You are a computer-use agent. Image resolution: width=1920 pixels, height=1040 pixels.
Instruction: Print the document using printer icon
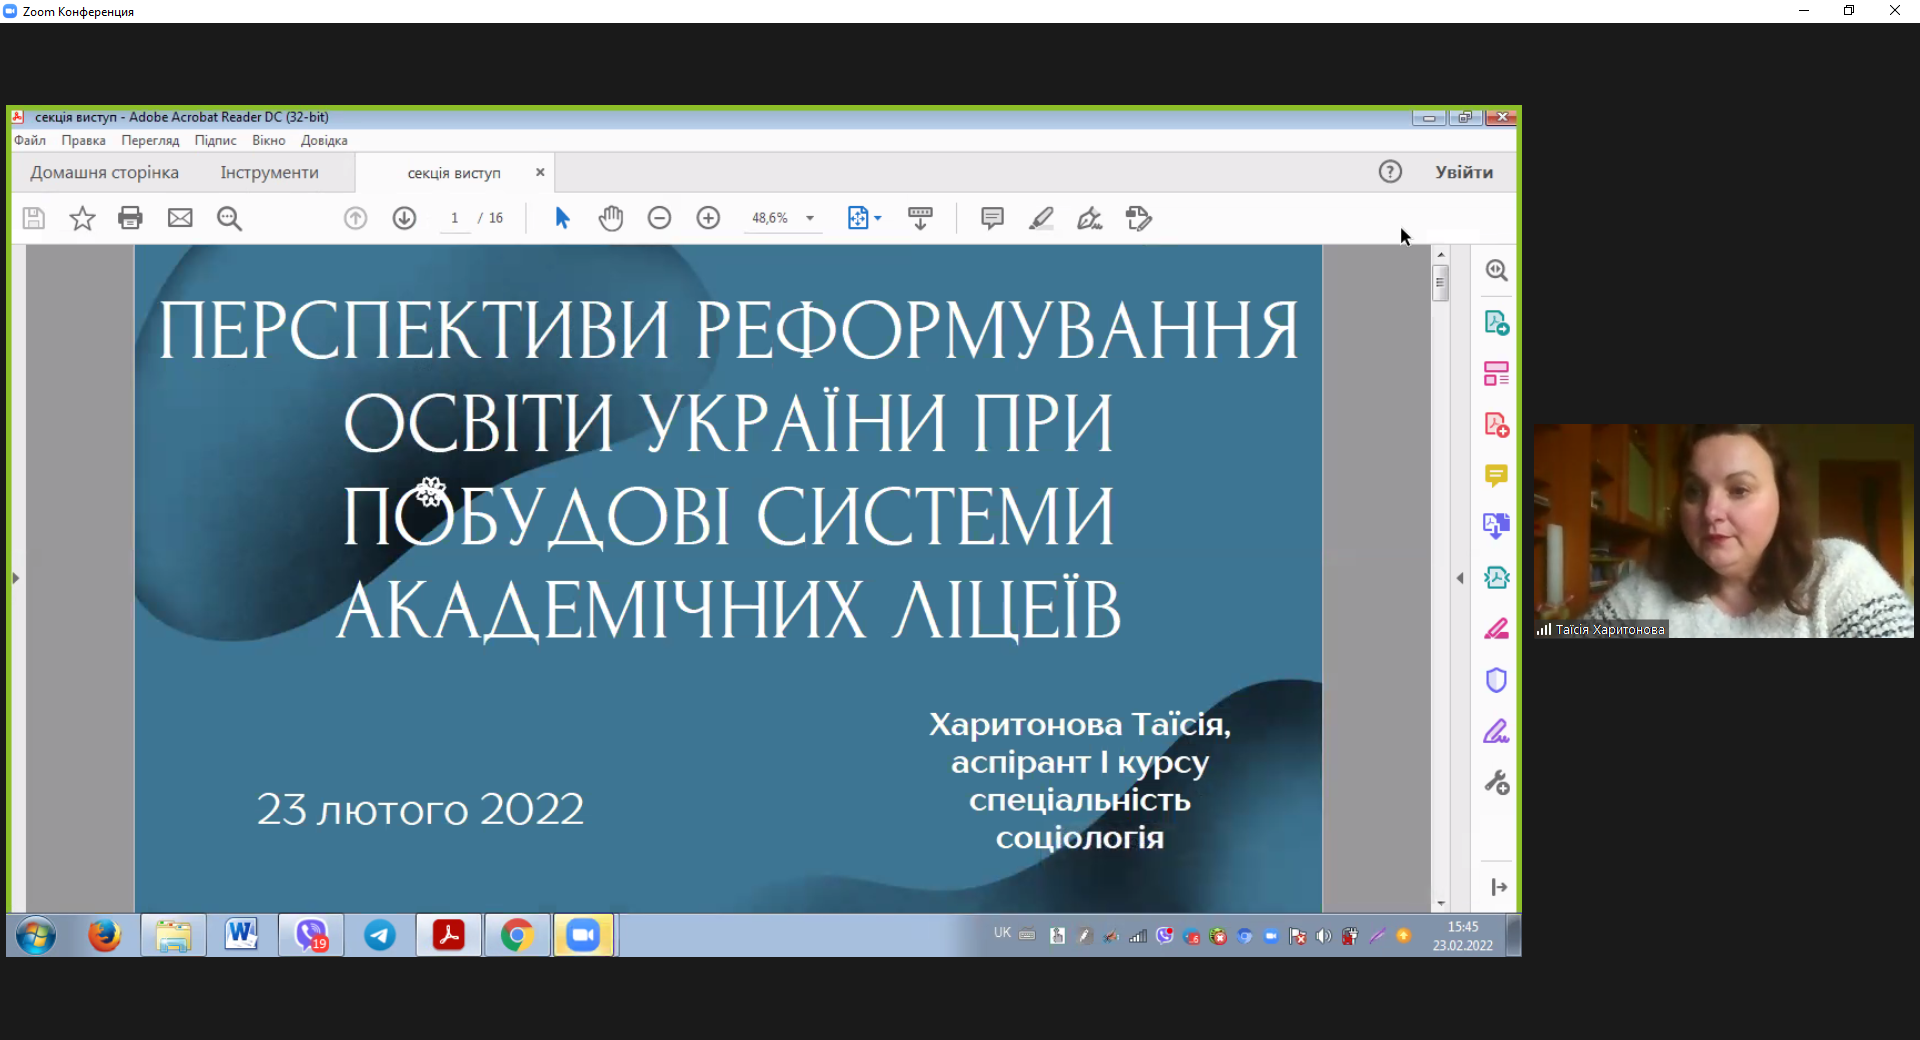point(130,218)
